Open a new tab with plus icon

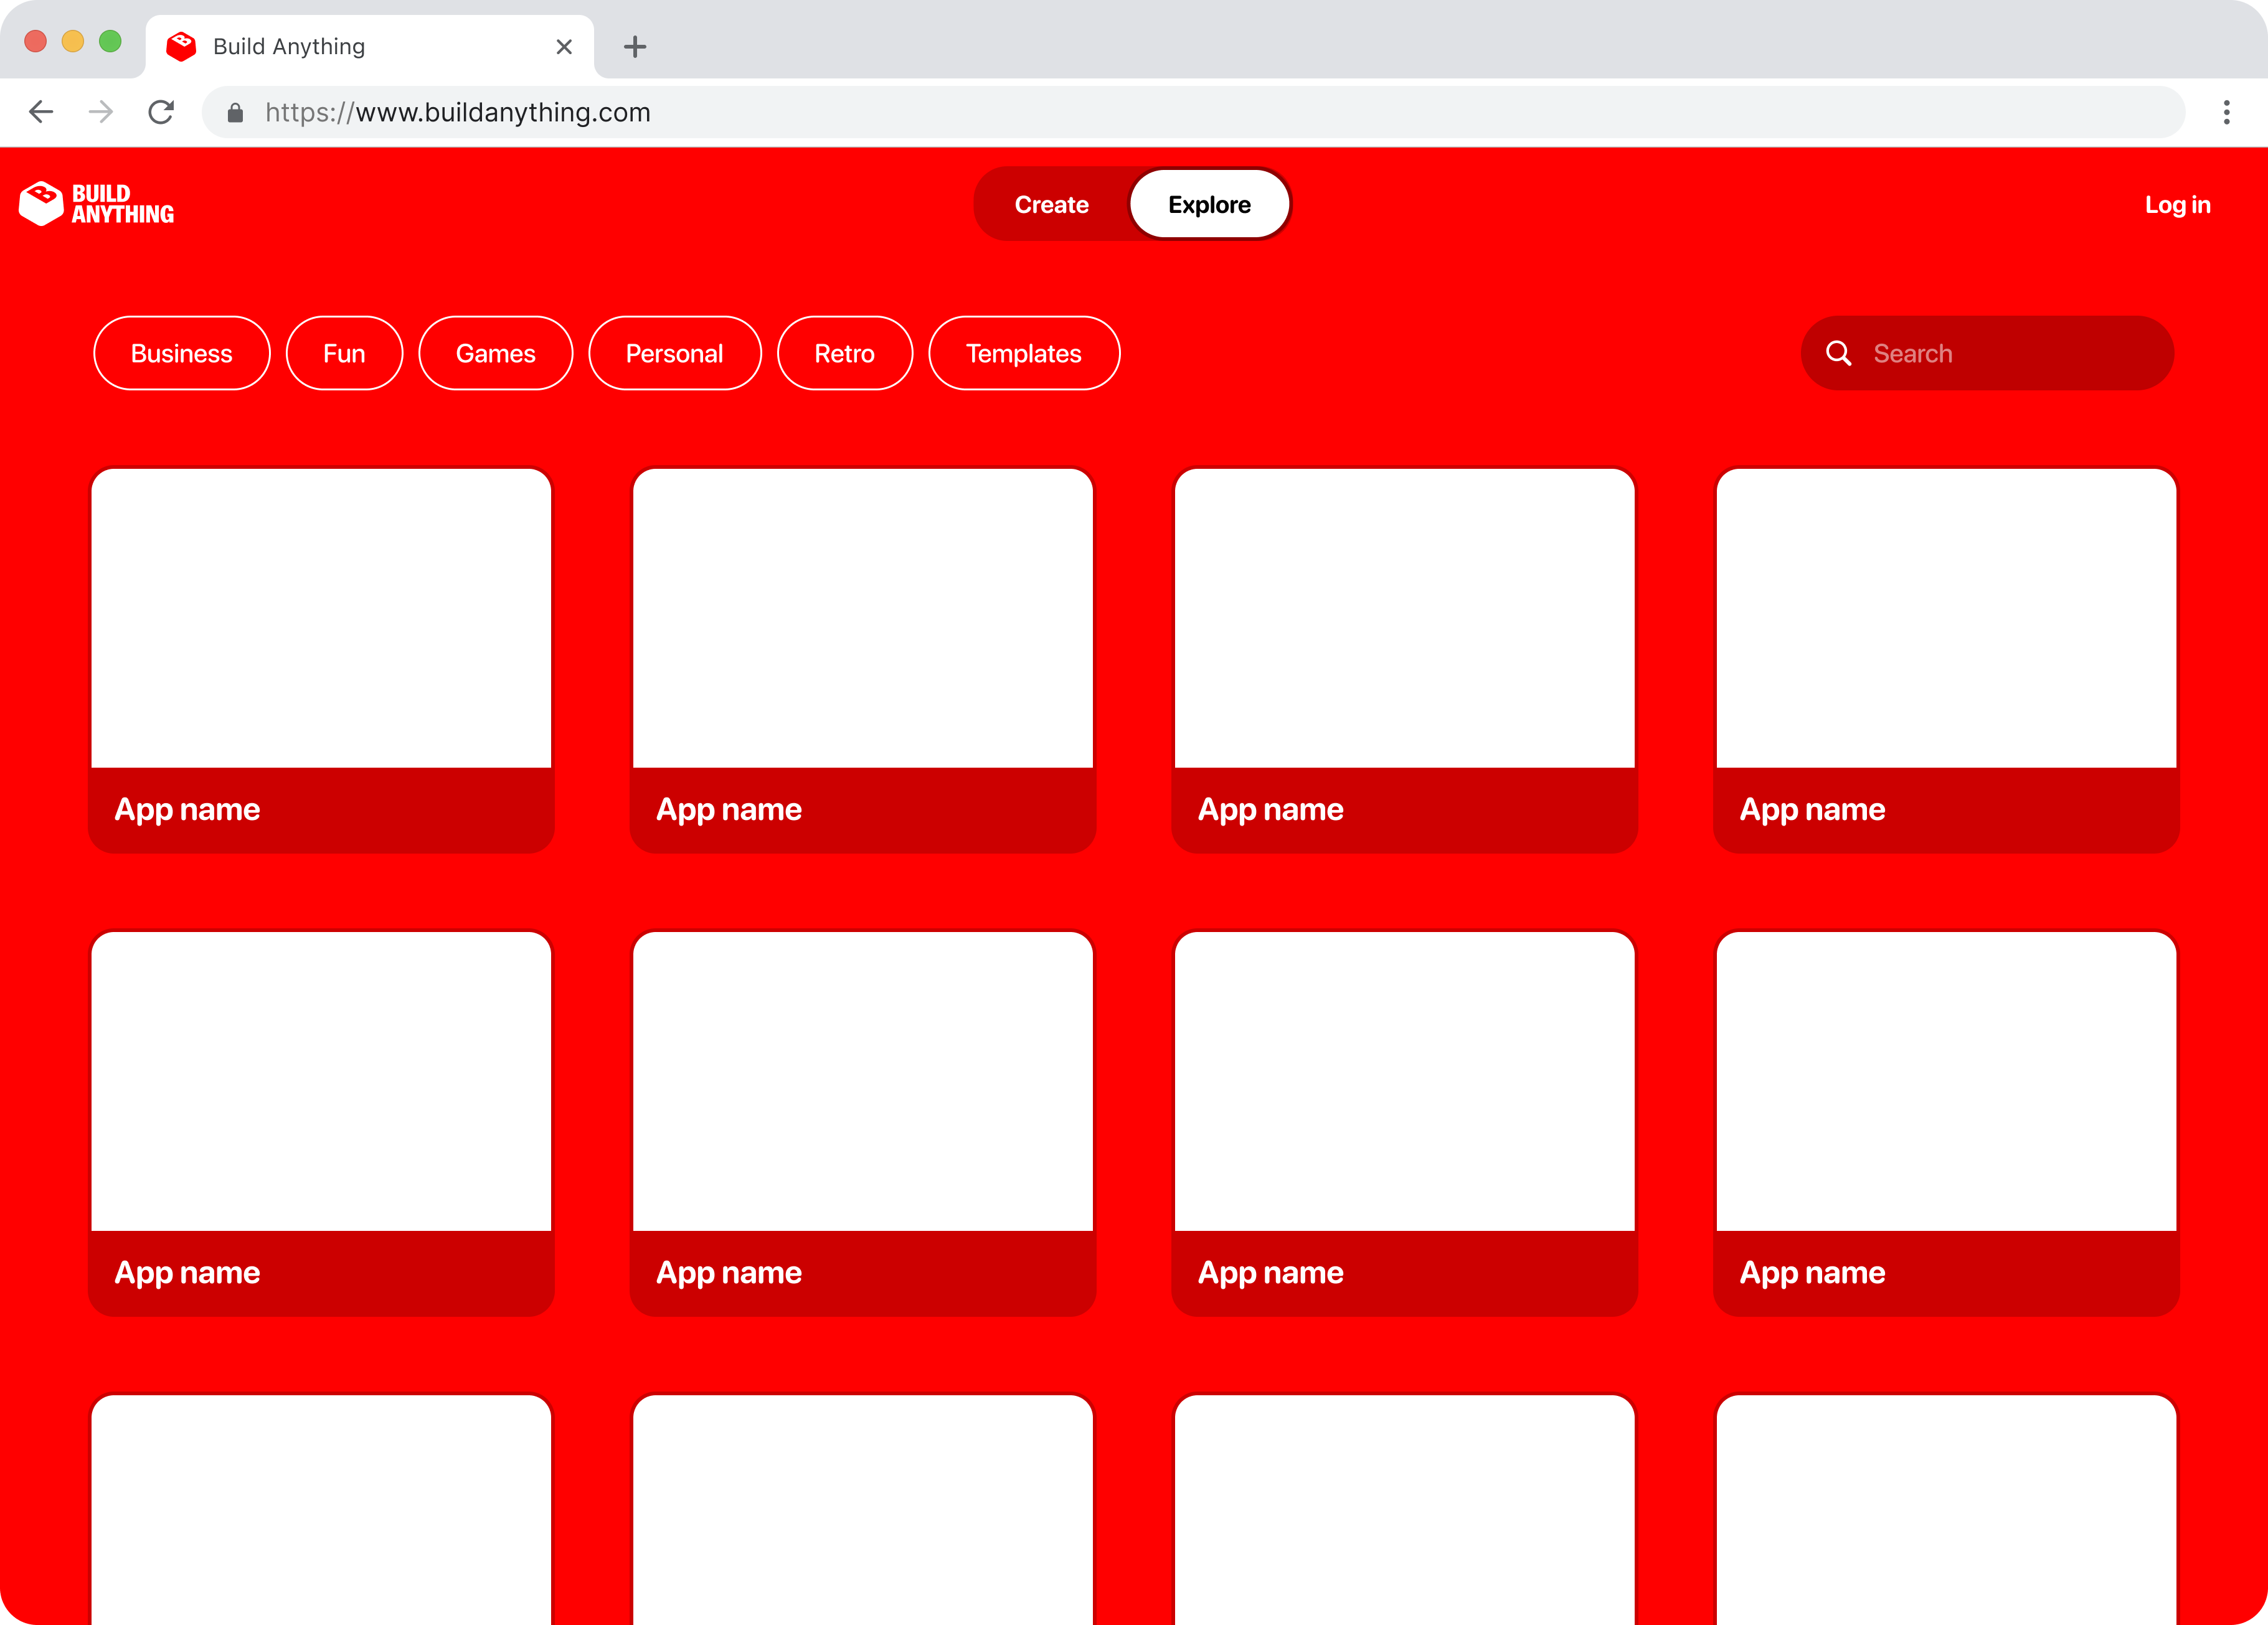pos(635,47)
